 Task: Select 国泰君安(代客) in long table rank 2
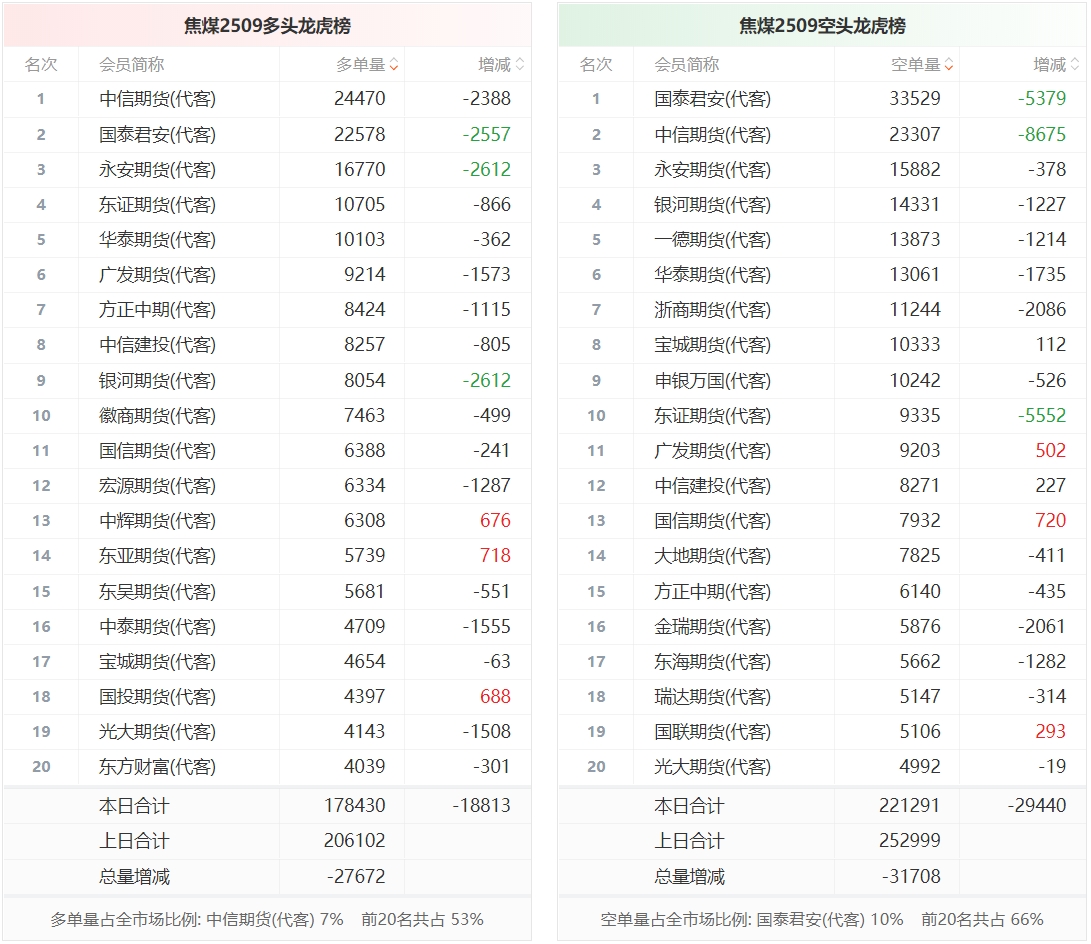tap(157, 134)
